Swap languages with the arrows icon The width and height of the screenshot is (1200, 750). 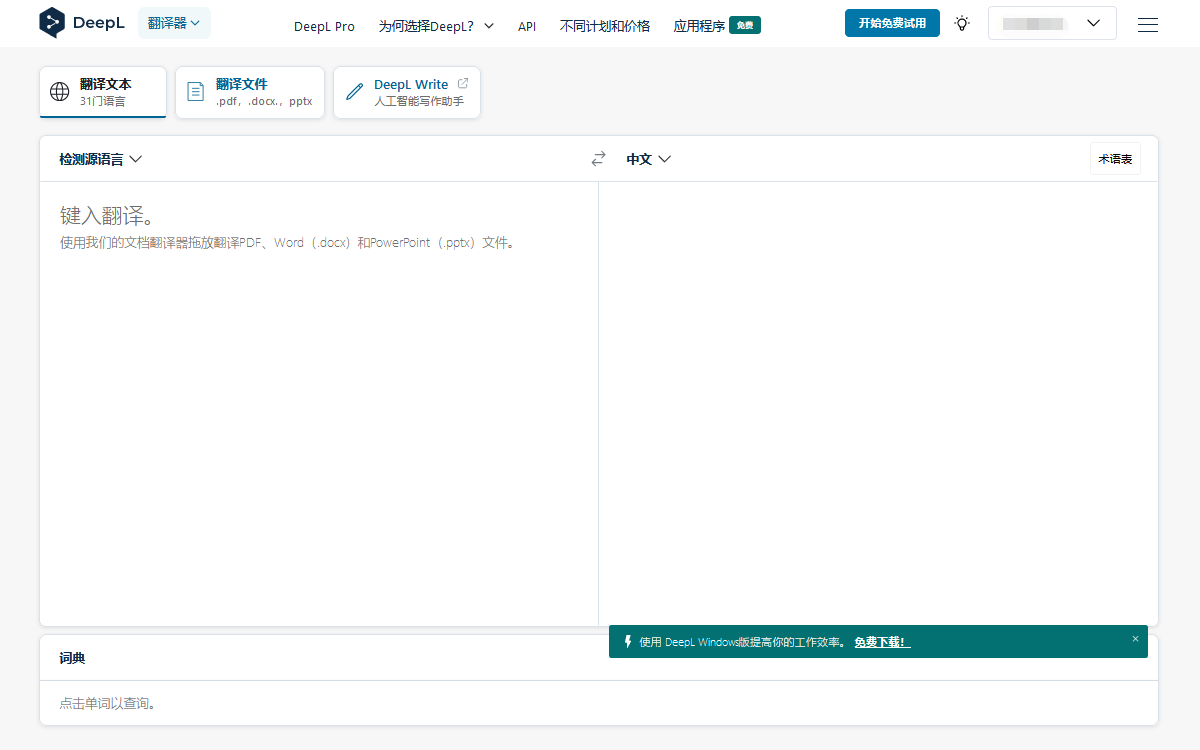click(x=599, y=159)
